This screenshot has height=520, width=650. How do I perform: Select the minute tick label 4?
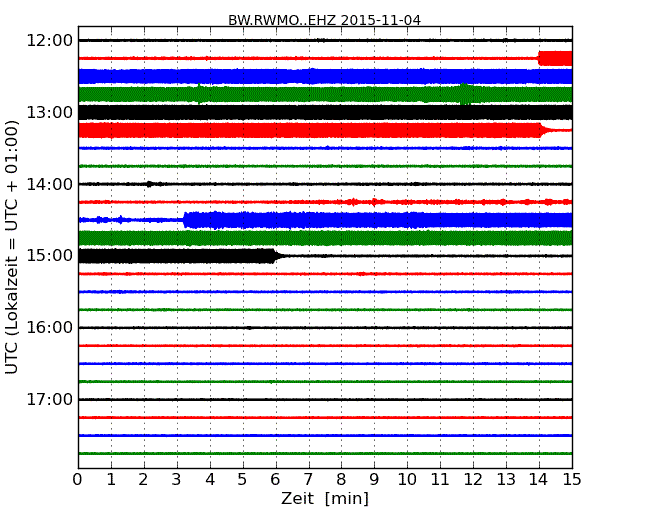pyautogui.click(x=210, y=480)
